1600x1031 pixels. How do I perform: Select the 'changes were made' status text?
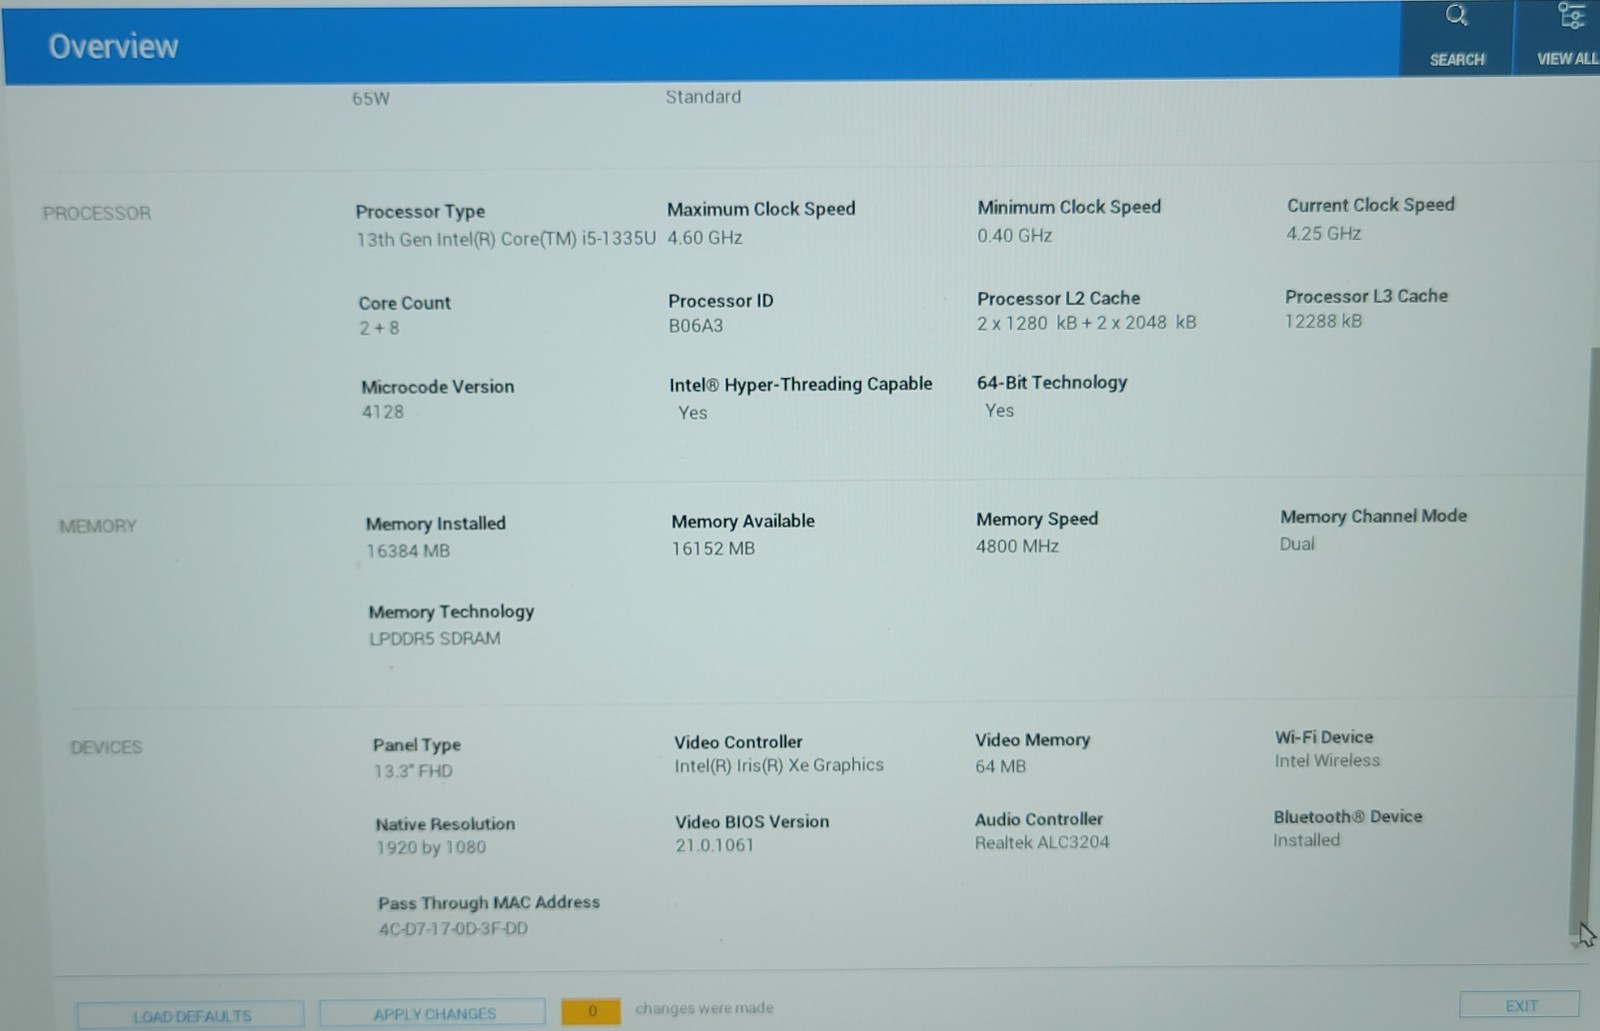click(704, 1008)
